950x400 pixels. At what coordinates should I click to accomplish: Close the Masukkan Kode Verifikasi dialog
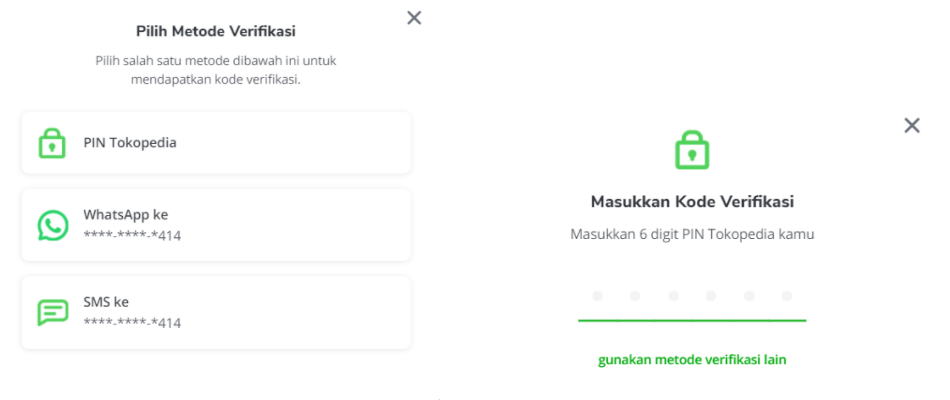[x=912, y=125]
